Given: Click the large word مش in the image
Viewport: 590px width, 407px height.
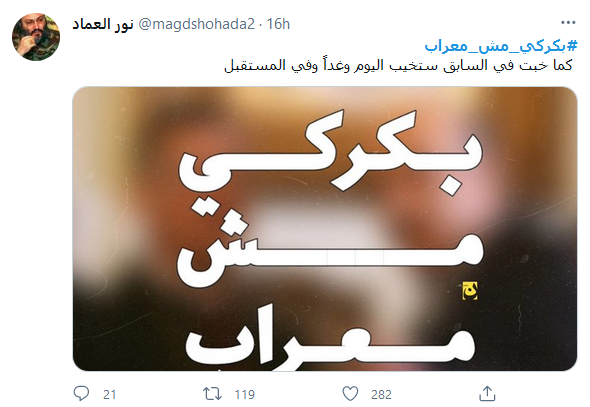Looking at the screenshot, I should 330,245.
